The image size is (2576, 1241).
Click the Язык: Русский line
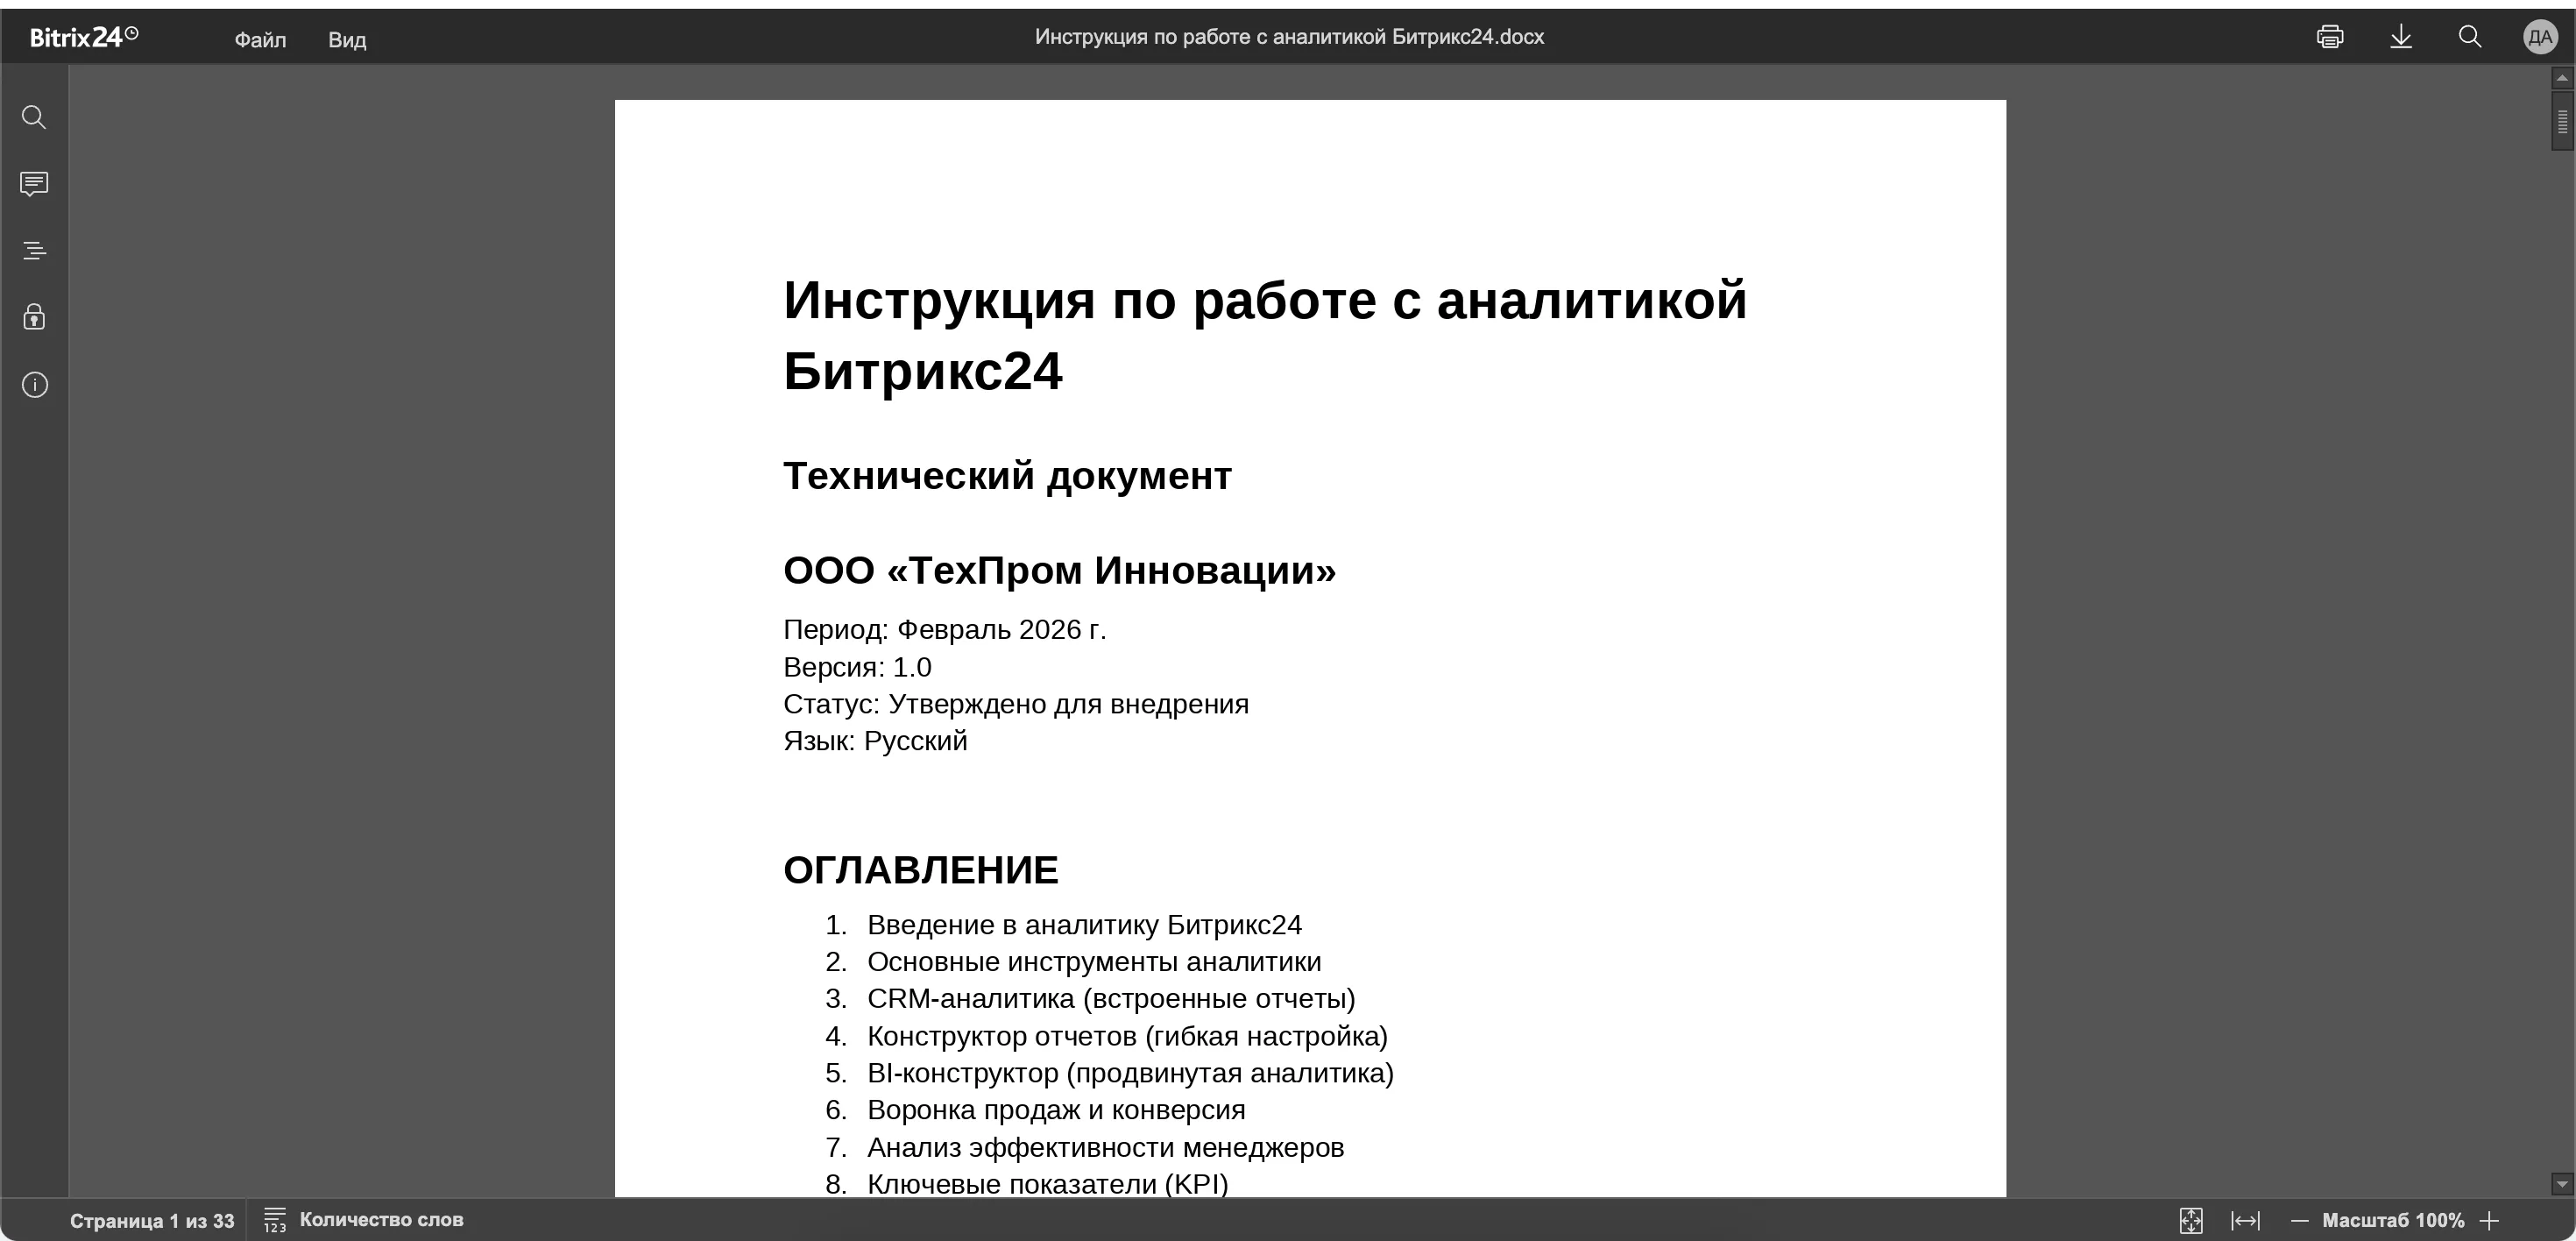pyautogui.click(x=875, y=741)
